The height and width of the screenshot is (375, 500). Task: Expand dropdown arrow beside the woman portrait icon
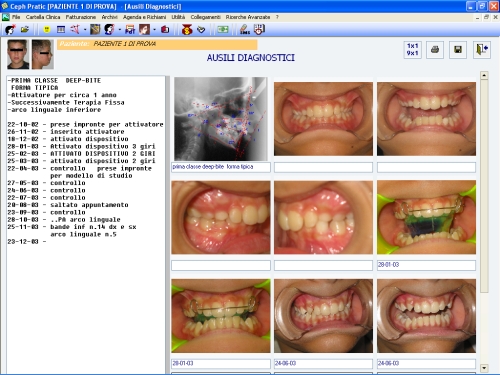click(x=154, y=30)
